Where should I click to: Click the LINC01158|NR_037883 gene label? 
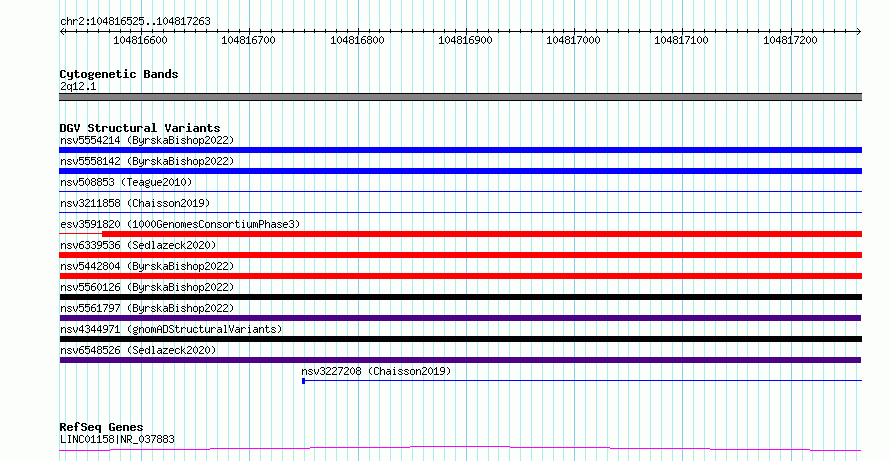tap(117, 439)
